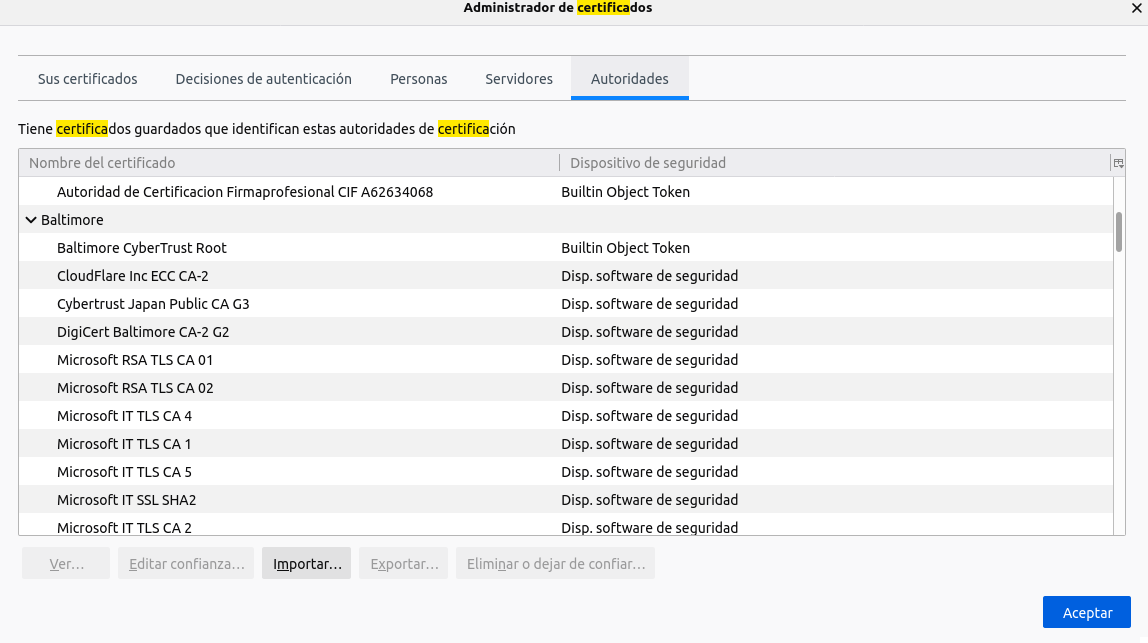Image resolution: width=1148 pixels, height=643 pixels.
Task: Select DigiCert Baltimore CA-2 G2 entry
Action: (x=143, y=332)
